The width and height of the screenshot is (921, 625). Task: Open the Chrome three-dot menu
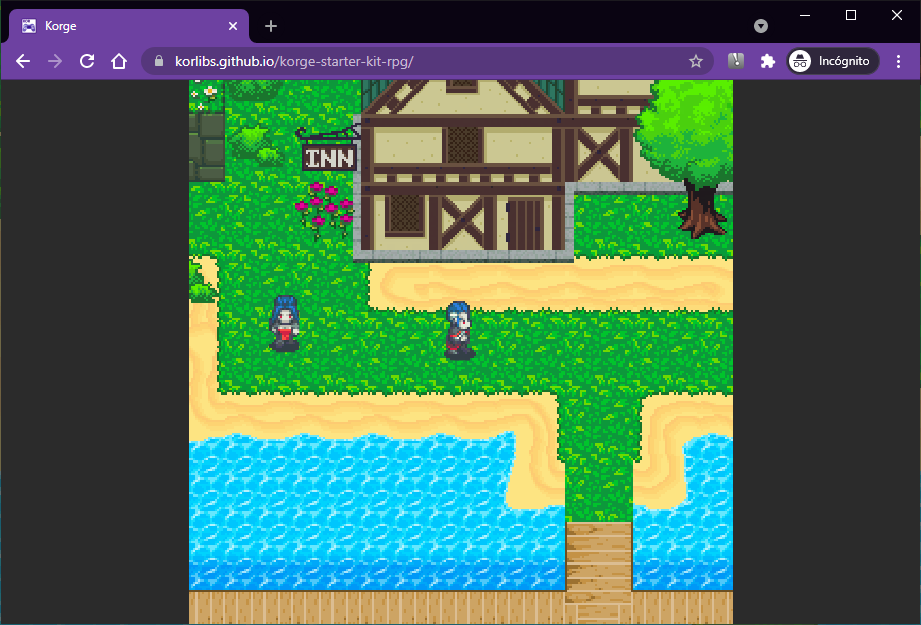898,61
